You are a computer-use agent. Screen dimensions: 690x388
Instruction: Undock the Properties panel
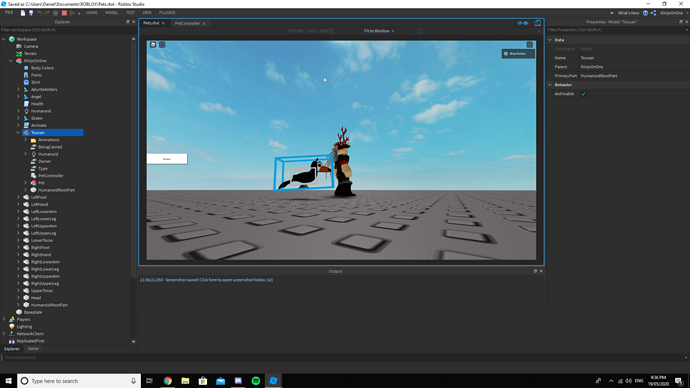[681, 22]
